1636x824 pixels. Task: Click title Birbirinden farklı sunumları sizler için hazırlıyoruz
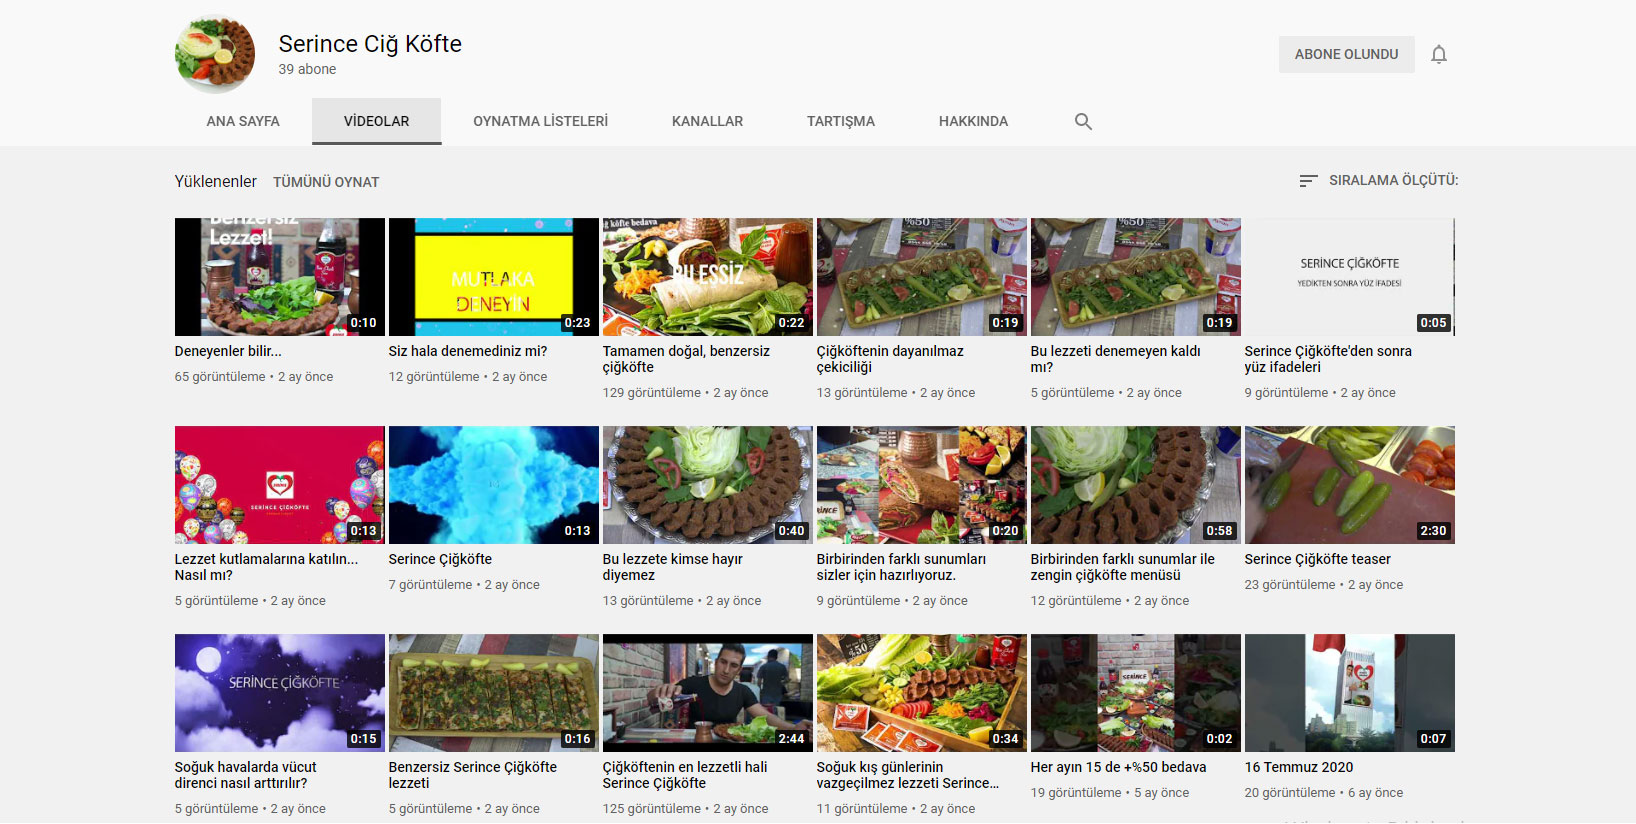pyautogui.click(x=901, y=567)
